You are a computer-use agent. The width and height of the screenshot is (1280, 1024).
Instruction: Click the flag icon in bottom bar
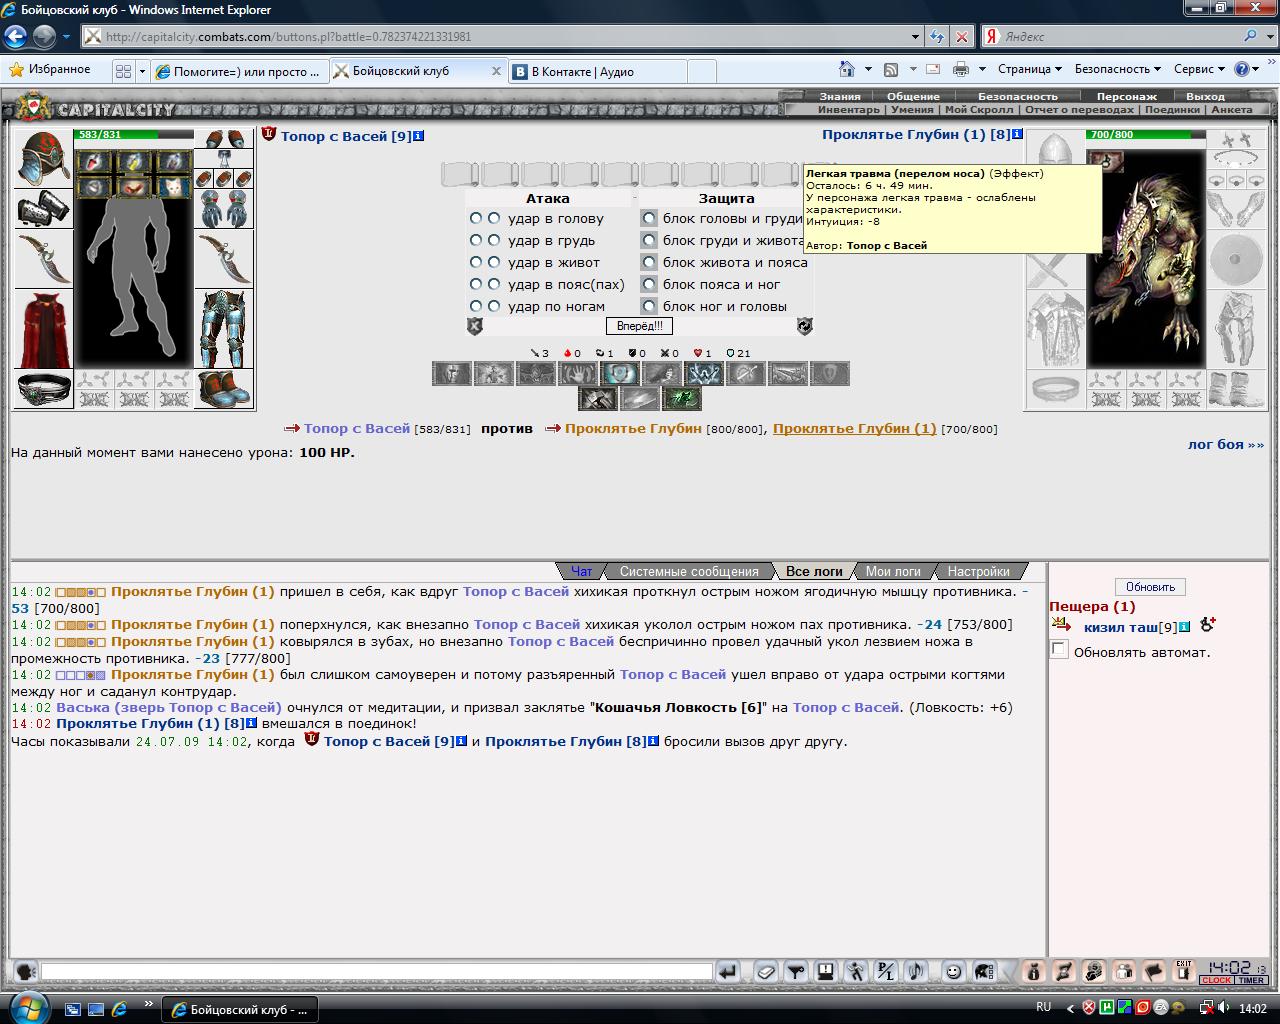pyautogui.click(x=1154, y=971)
